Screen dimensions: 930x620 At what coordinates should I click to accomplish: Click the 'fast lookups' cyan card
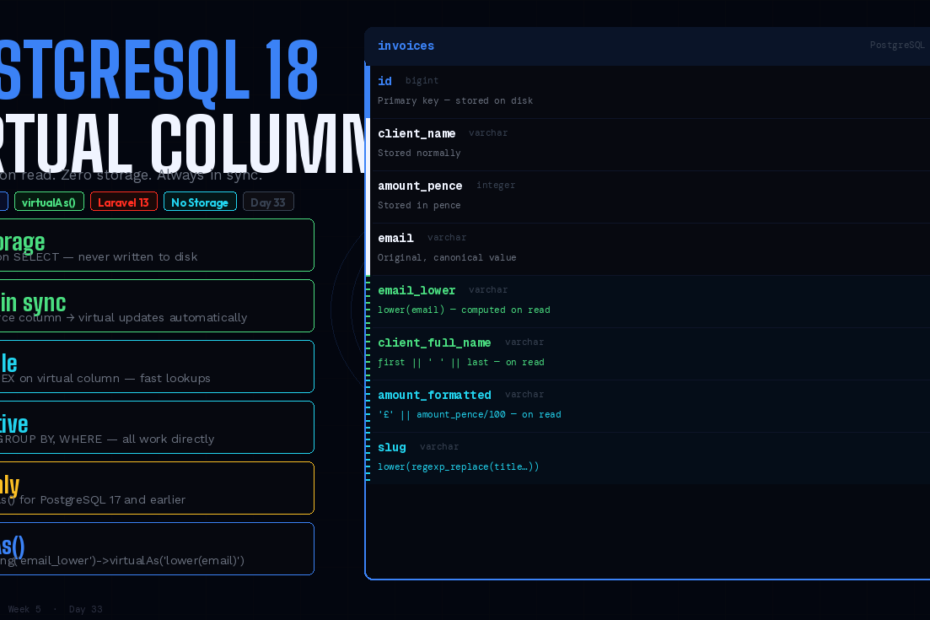pos(156,367)
